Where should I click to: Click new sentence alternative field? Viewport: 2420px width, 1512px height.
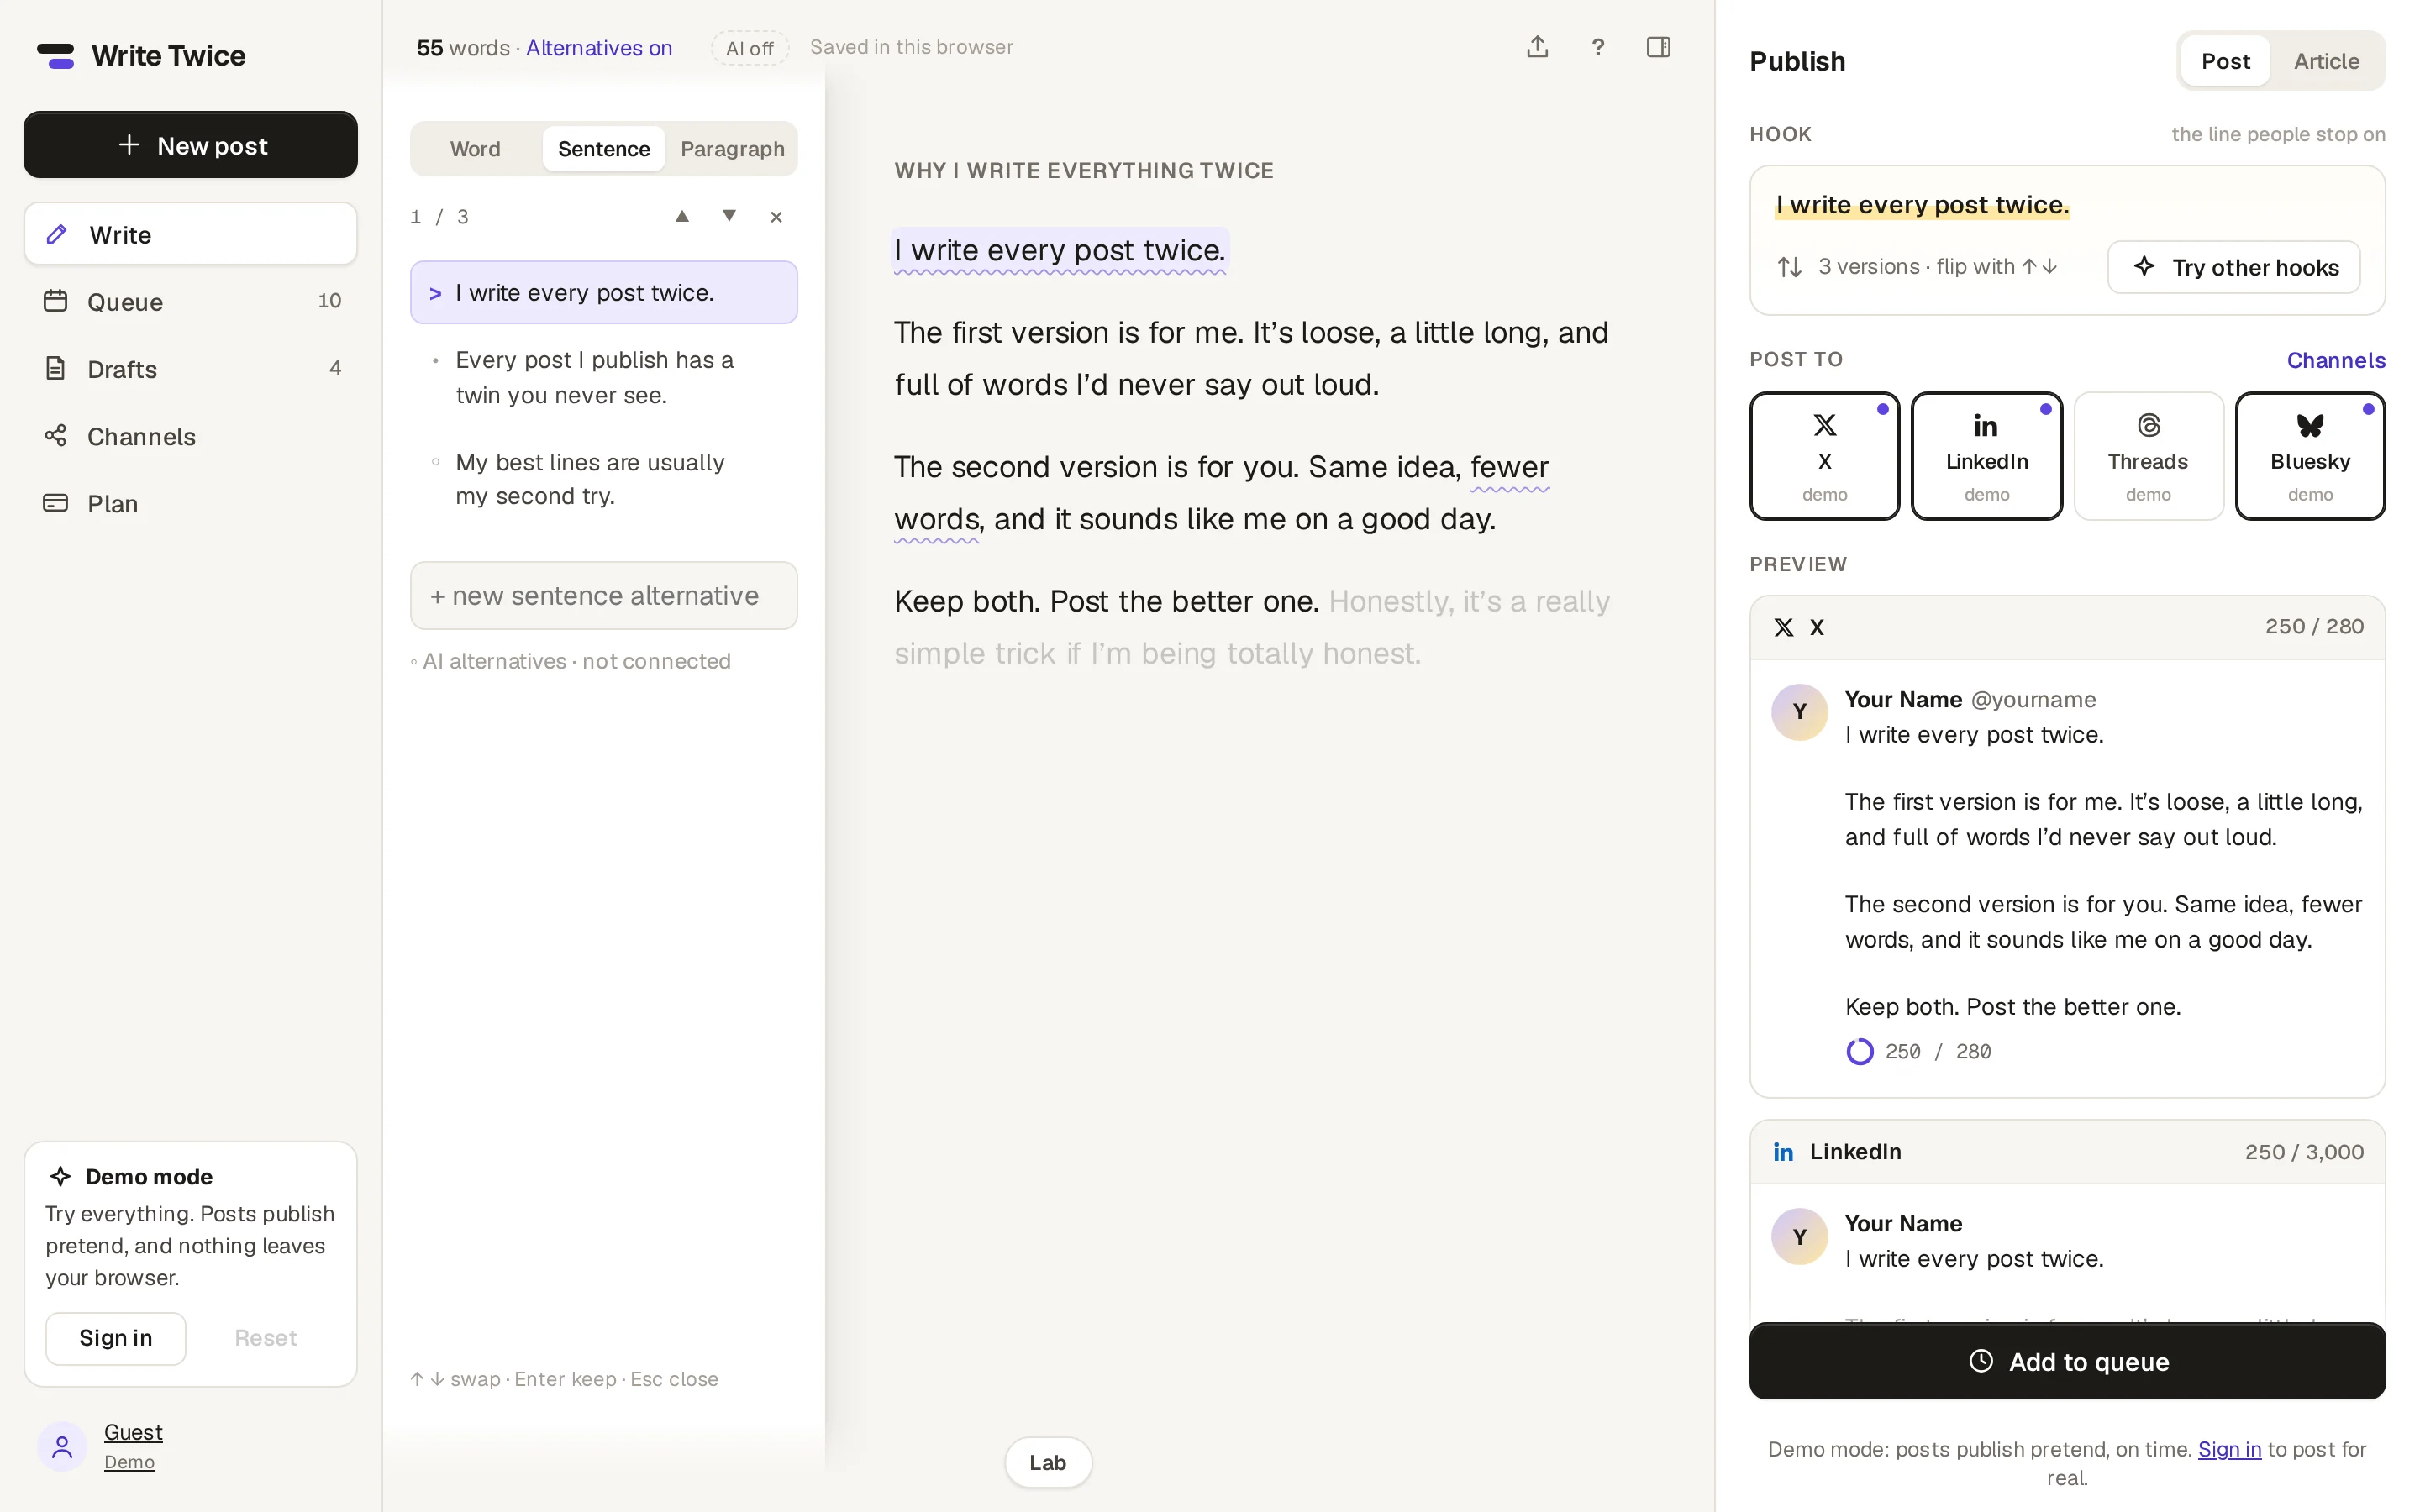click(x=603, y=595)
